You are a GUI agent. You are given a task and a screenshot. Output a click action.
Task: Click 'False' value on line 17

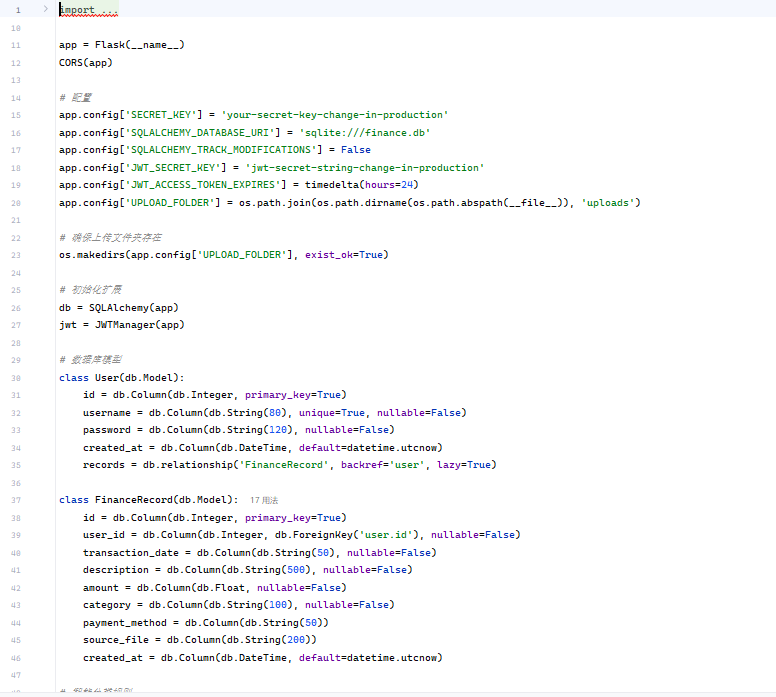tap(356, 150)
